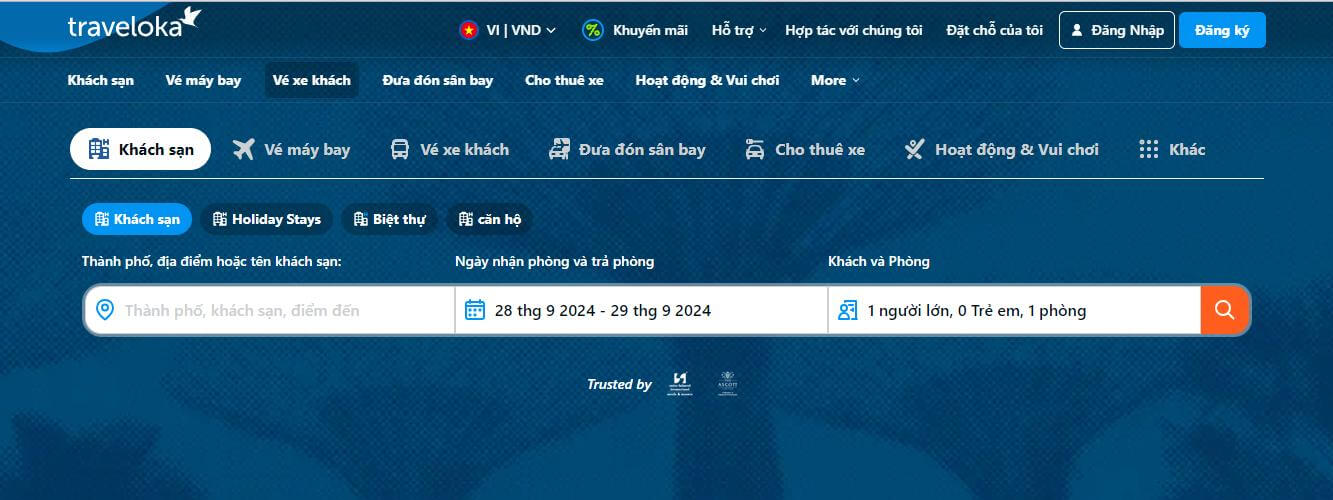
Task: Select the Khách sạn product tab with building icon
Action: tap(140, 149)
